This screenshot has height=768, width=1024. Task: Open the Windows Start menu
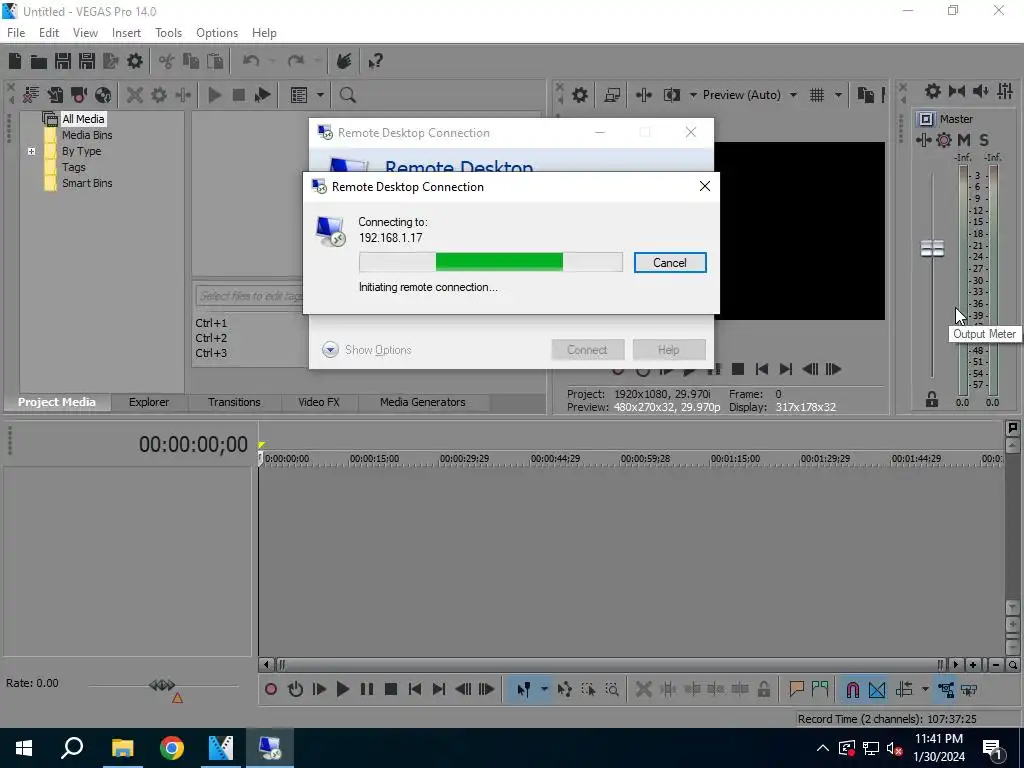(24, 748)
